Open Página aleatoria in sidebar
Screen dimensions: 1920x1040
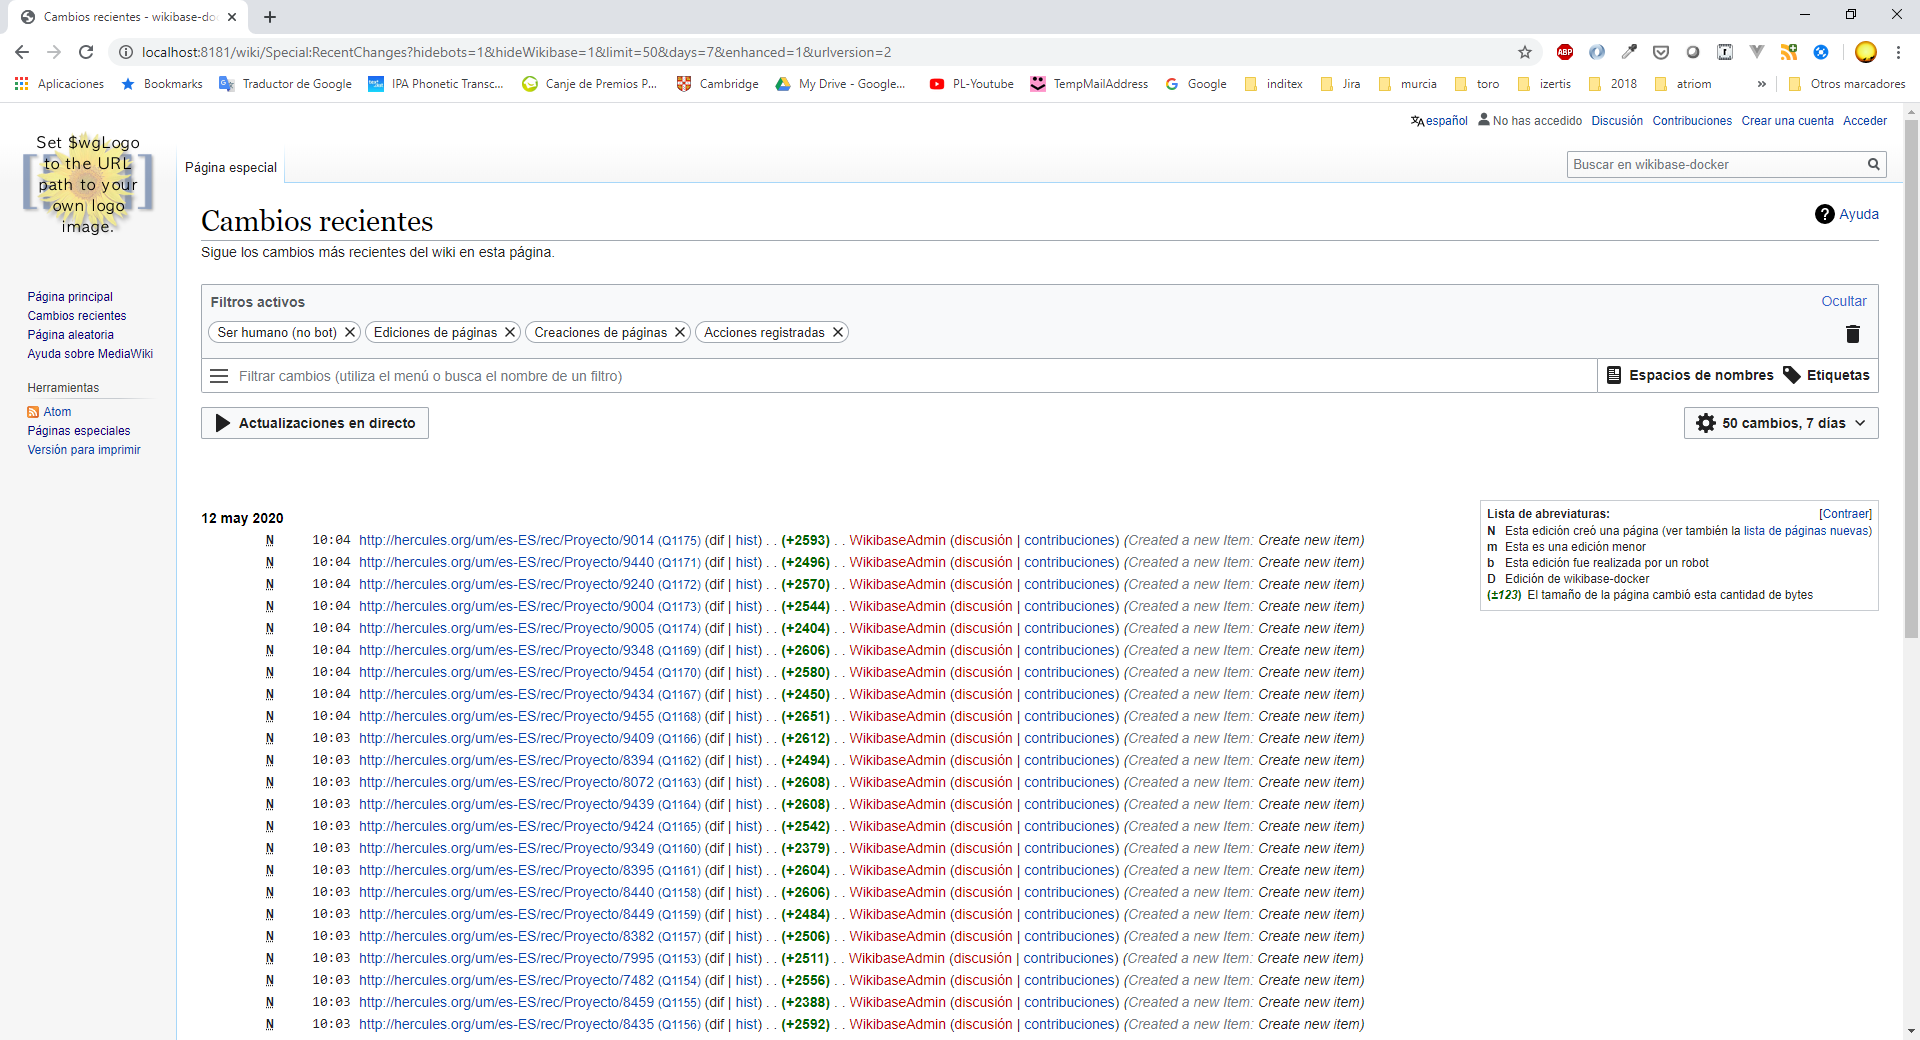tap(71, 335)
